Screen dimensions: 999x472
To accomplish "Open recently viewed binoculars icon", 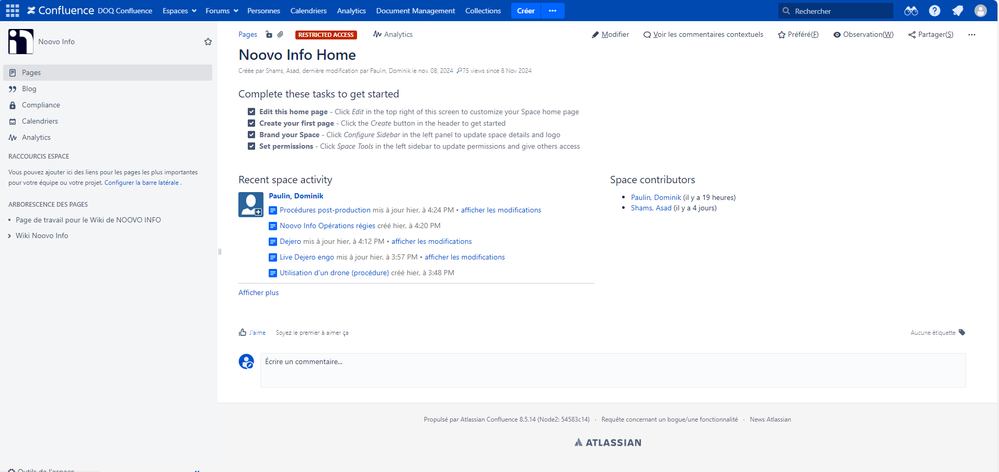I will [x=911, y=11].
